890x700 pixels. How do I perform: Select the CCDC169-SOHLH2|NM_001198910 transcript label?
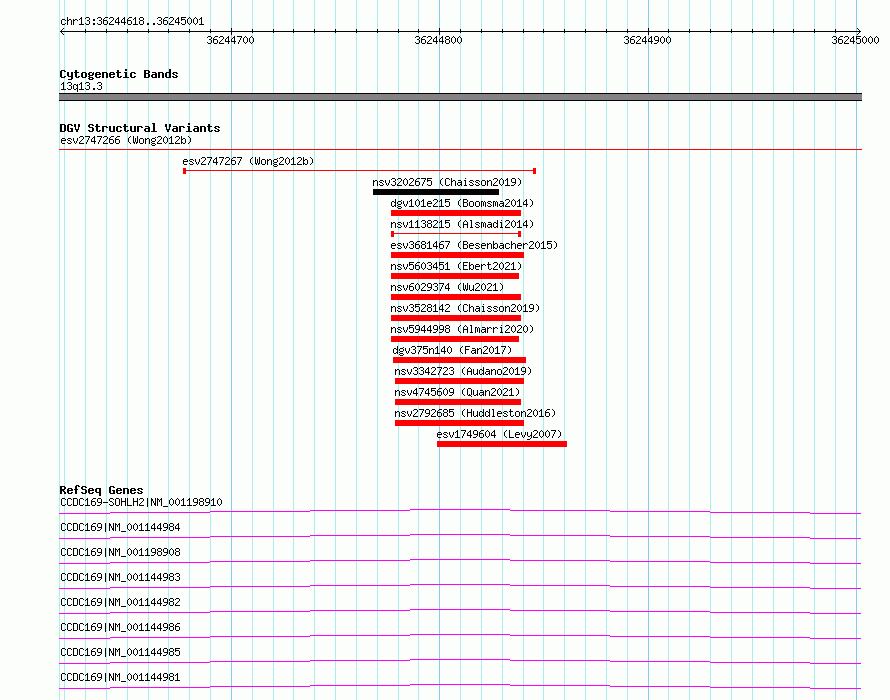pos(141,502)
